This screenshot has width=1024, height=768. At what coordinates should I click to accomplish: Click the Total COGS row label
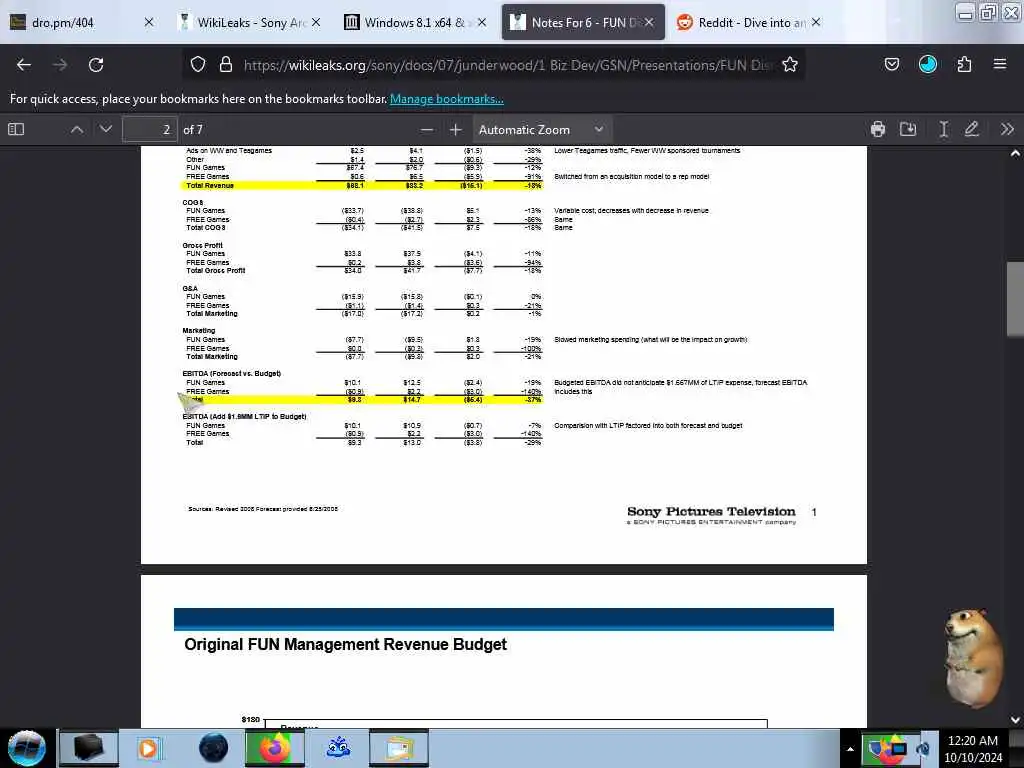pyautogui.click(x=206, y=227)
